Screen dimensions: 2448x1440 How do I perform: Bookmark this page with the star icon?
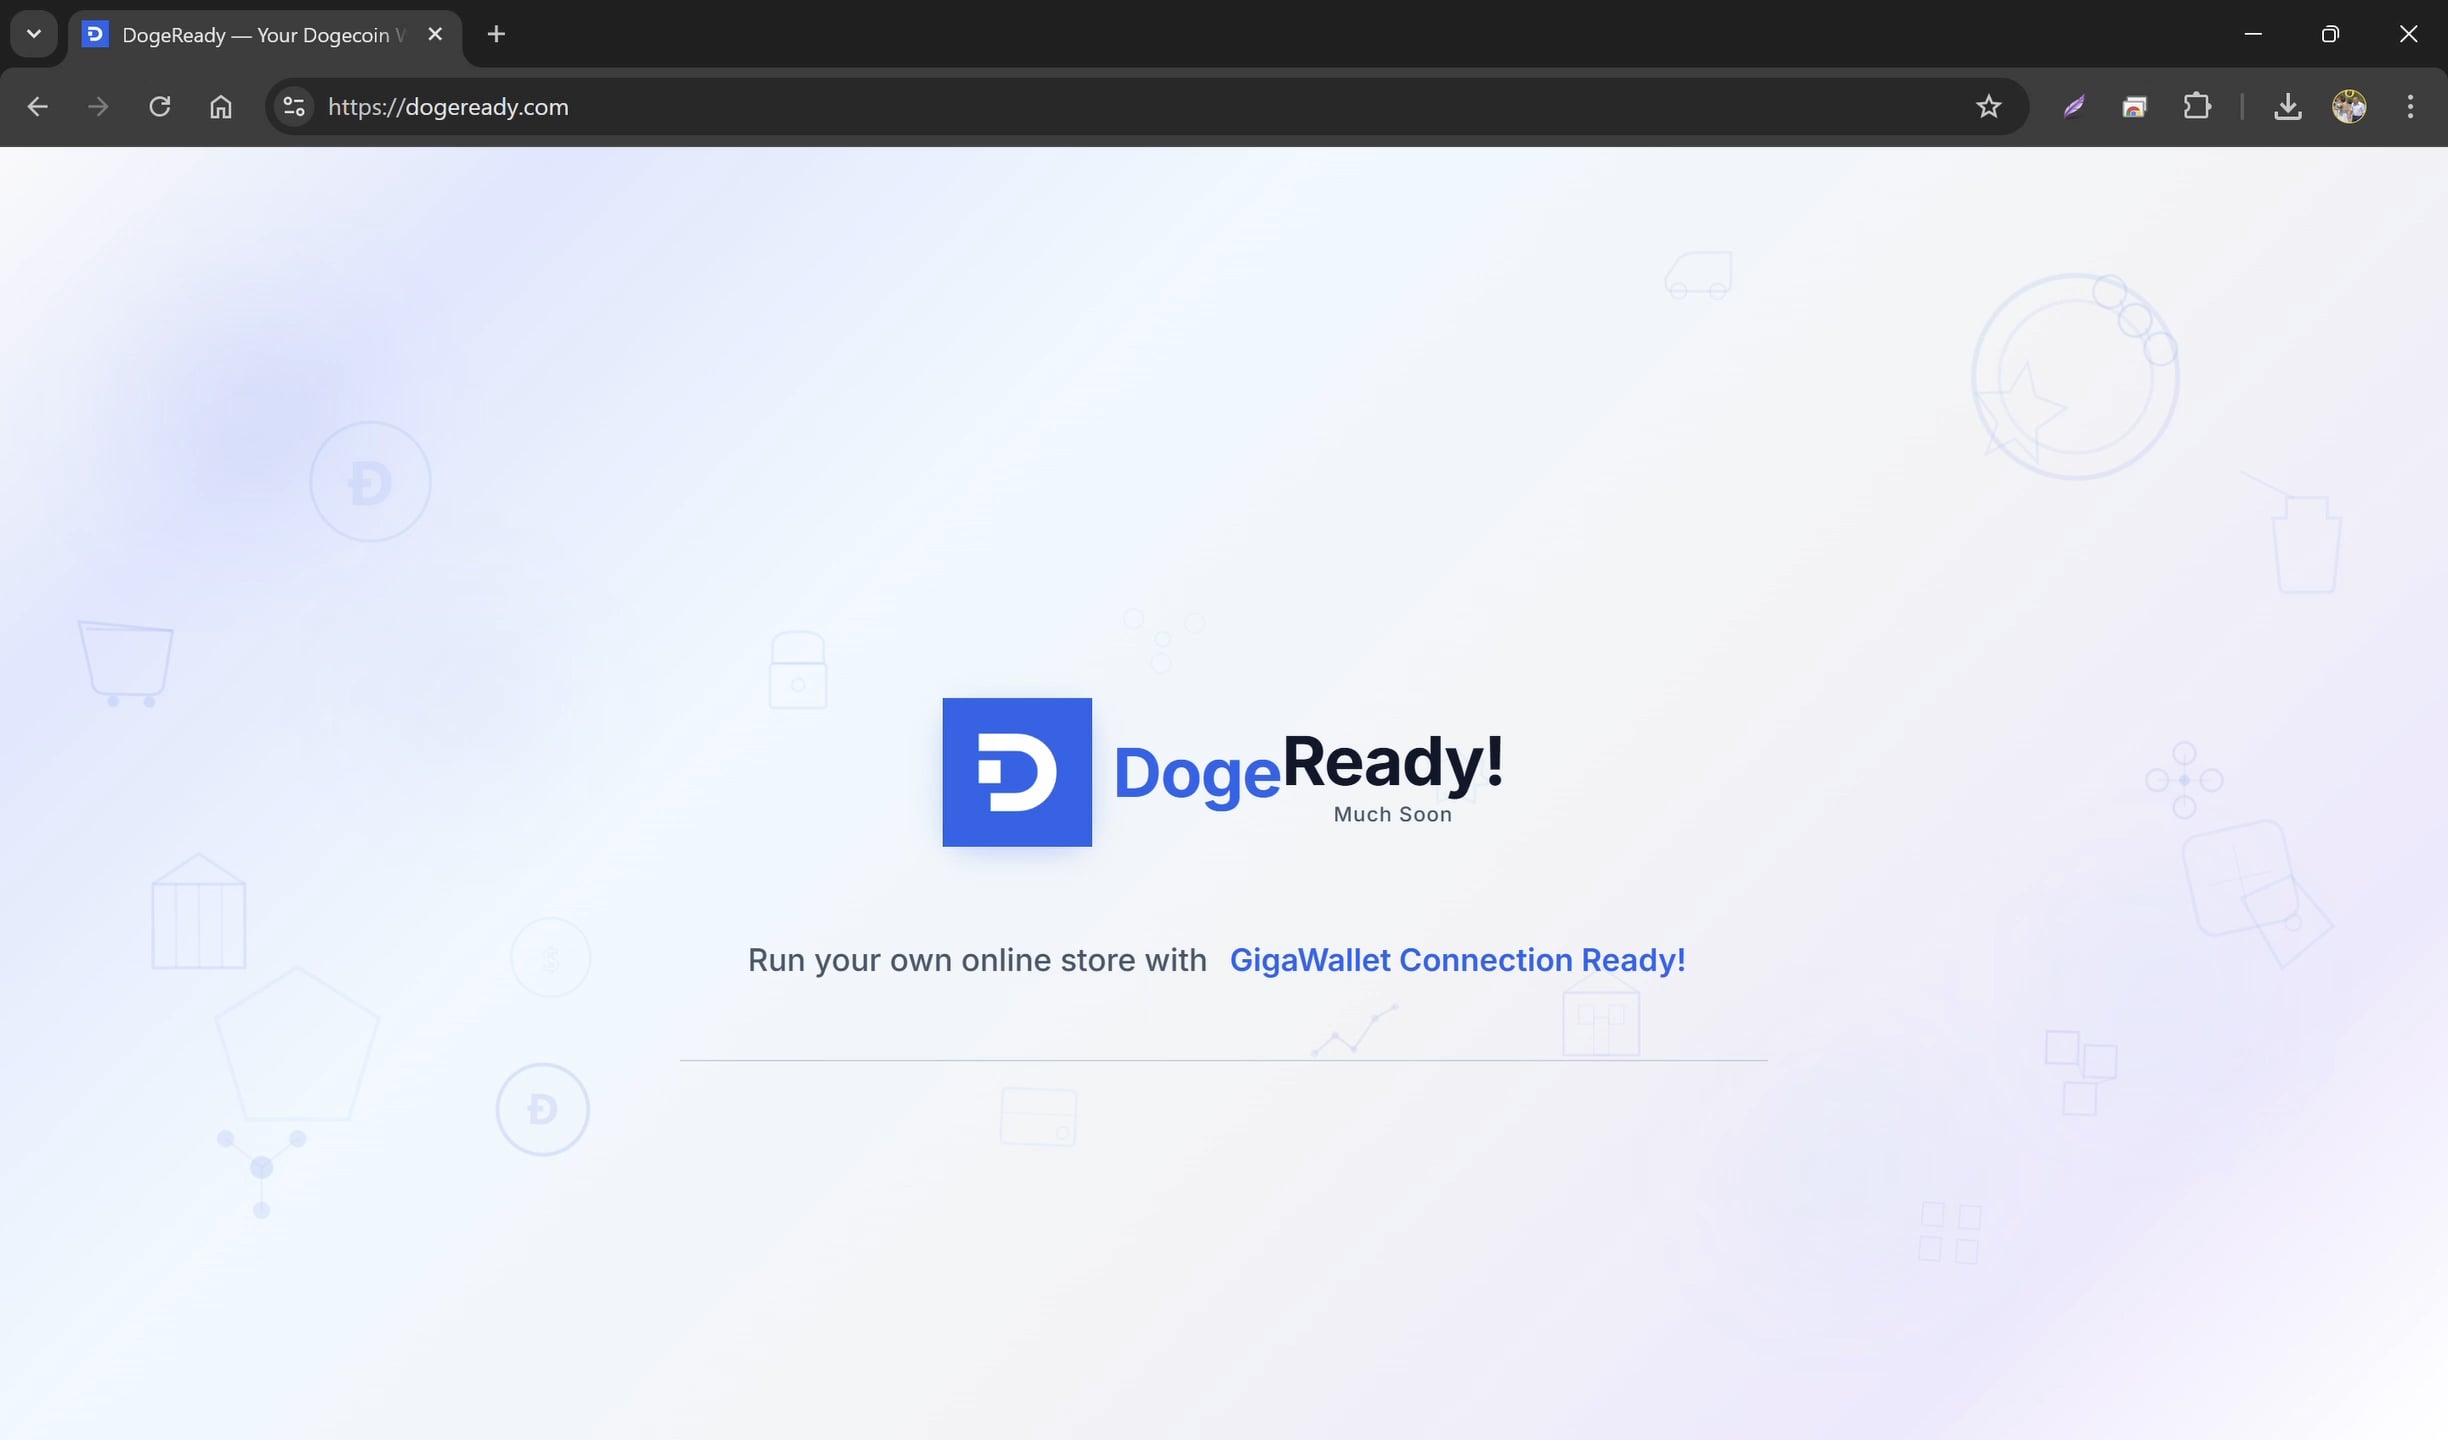coord(1988,107)
